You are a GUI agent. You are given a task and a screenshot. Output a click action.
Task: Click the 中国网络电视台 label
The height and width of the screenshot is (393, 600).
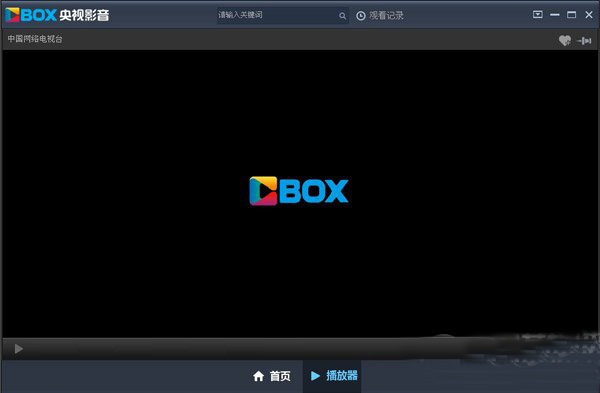[35, 39]
